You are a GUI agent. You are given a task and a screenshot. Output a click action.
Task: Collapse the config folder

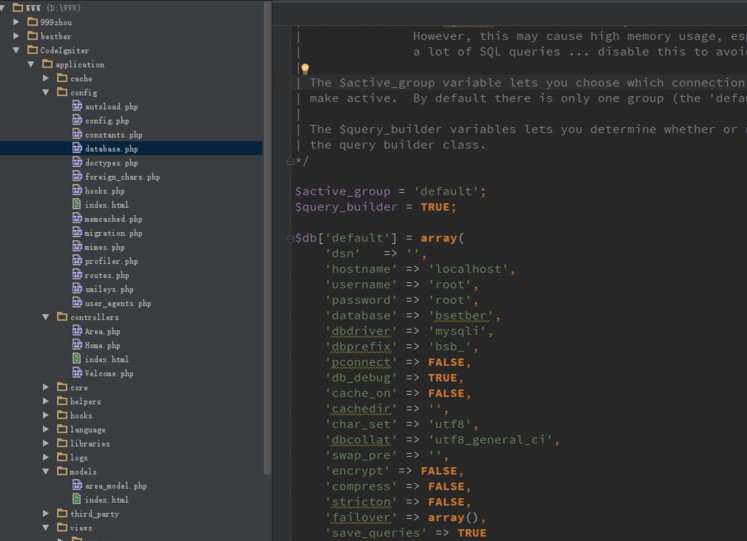(46, 92)
